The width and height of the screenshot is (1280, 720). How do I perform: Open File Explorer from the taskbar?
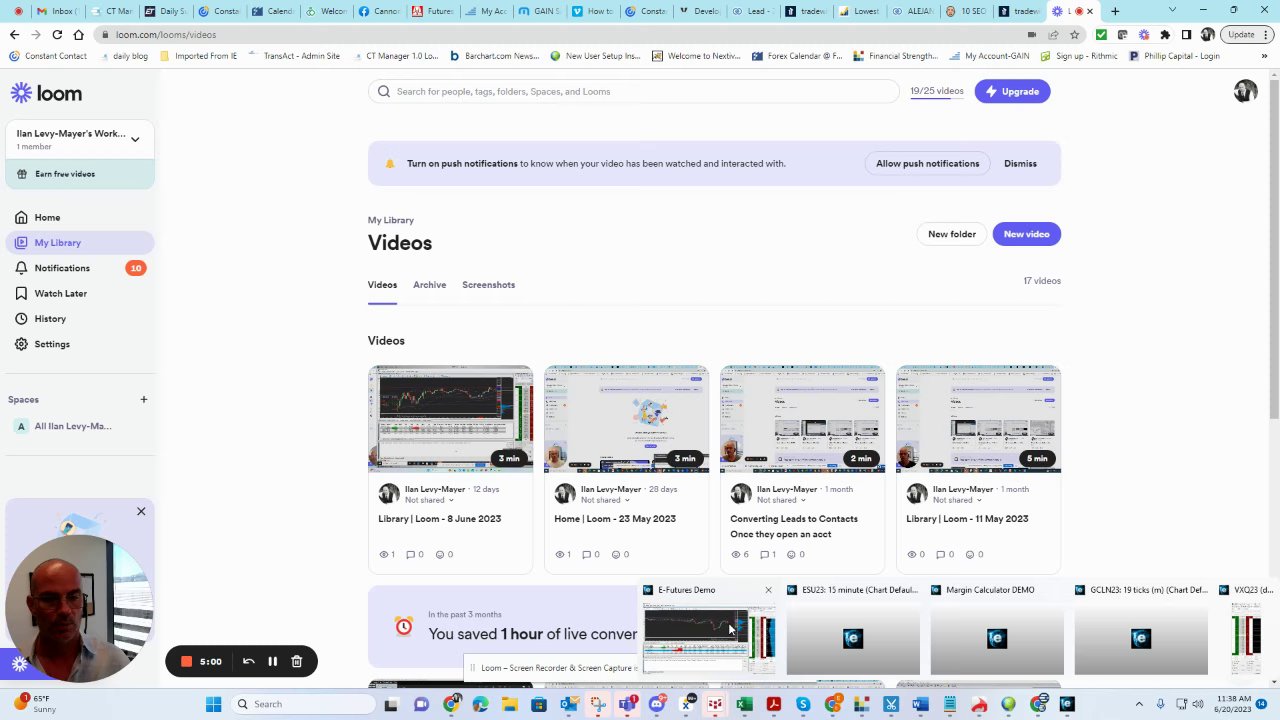(x=510, y=704)
